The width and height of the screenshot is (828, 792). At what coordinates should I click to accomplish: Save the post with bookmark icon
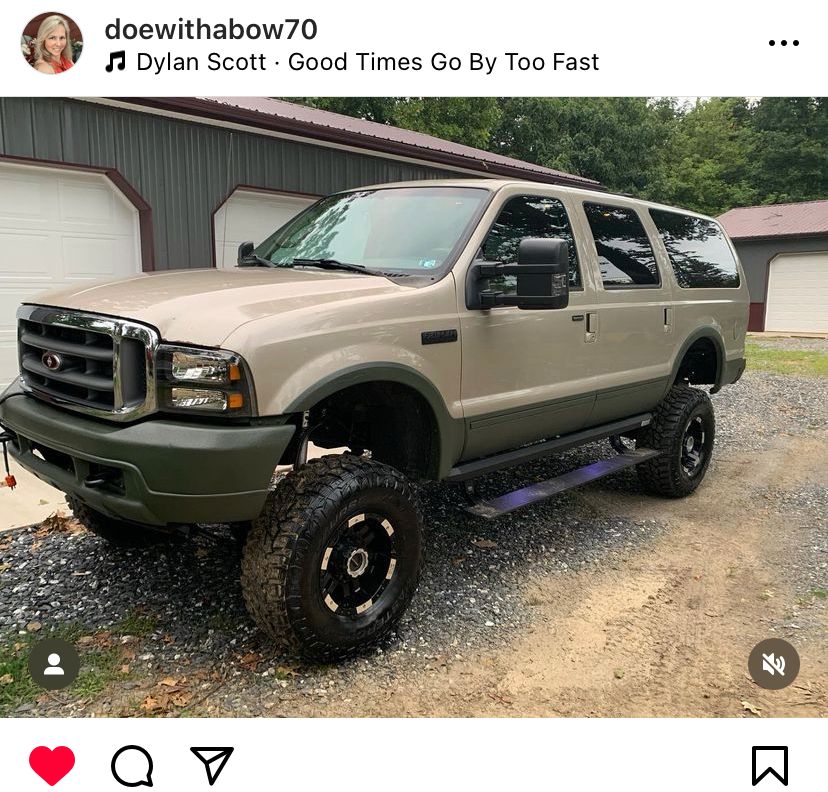pos(770,766)
